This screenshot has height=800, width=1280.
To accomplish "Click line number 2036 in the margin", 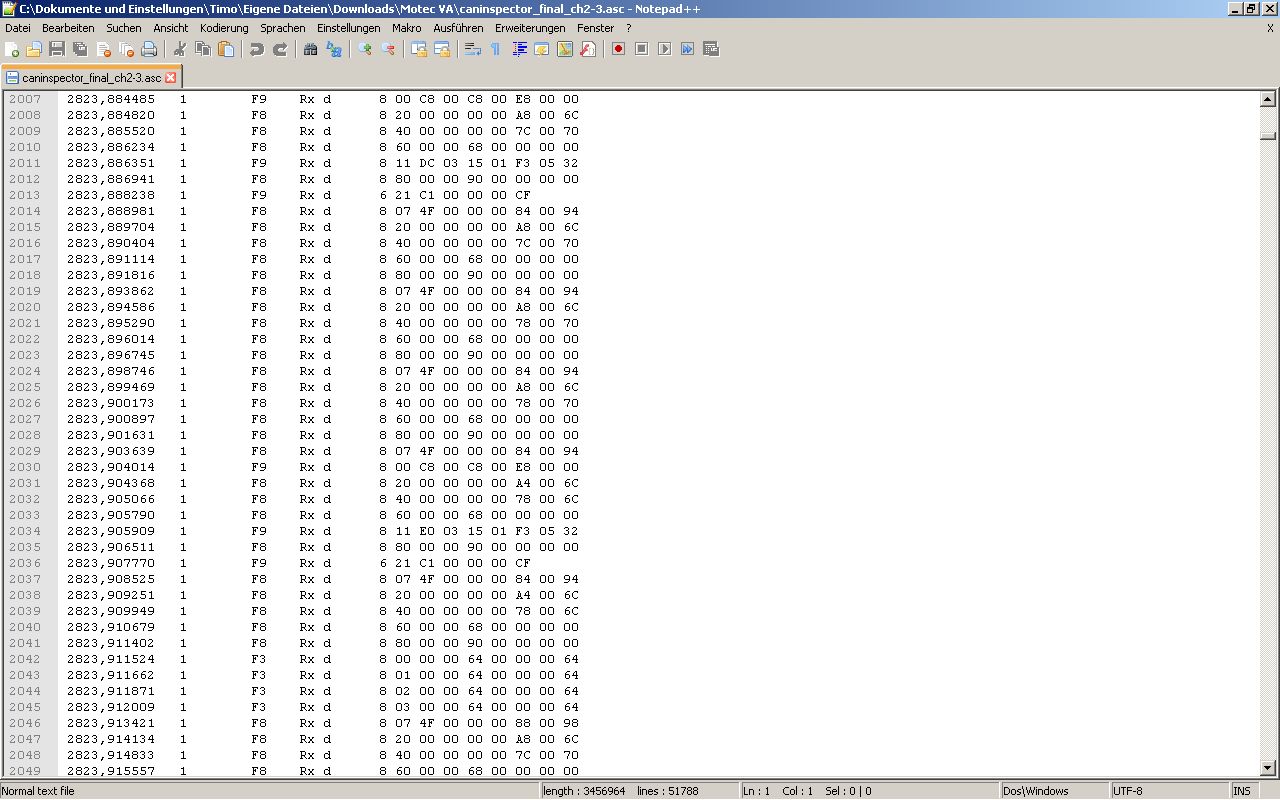I will point(25,563).
